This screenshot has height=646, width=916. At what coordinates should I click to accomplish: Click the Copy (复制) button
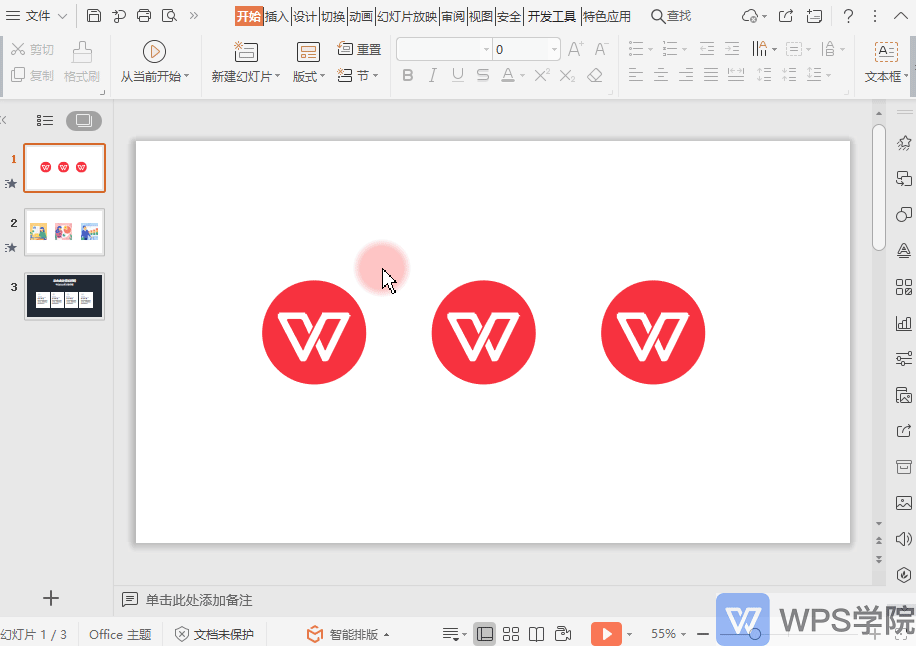tap(33, 75)
